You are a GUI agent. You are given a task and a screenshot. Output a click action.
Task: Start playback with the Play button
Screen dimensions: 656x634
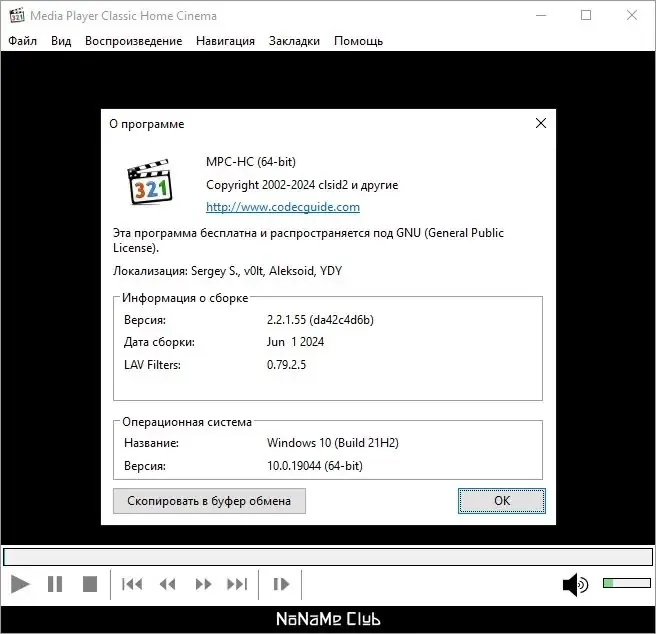[x=20, y=584]
